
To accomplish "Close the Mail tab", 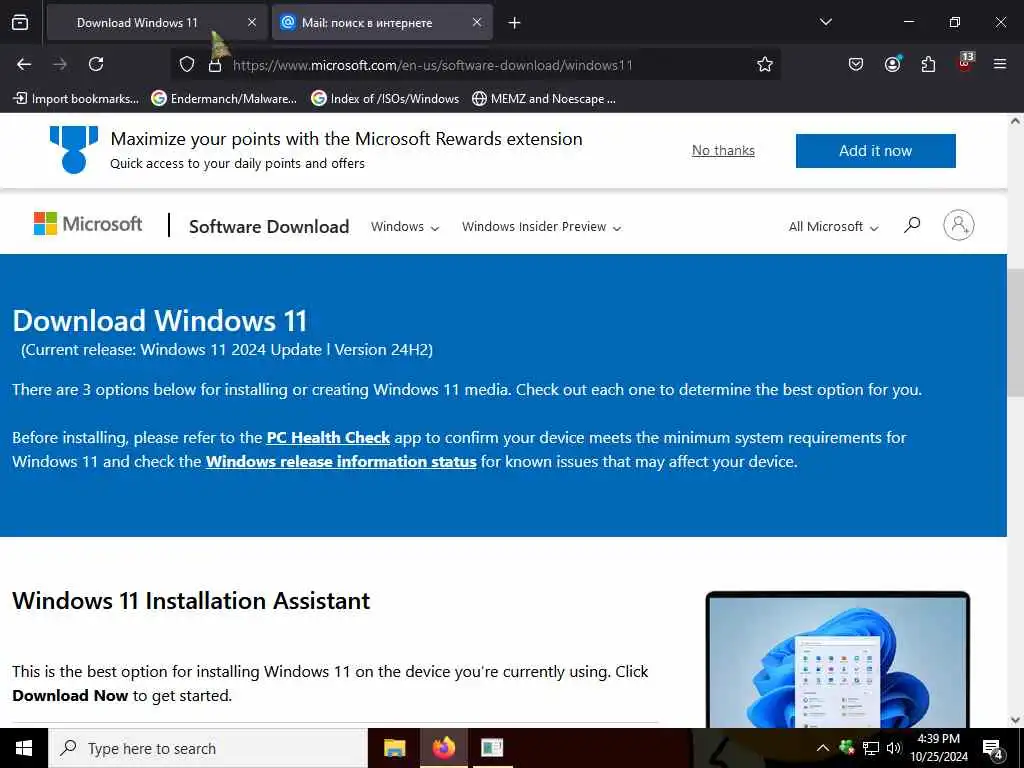I will click(477, 22).
